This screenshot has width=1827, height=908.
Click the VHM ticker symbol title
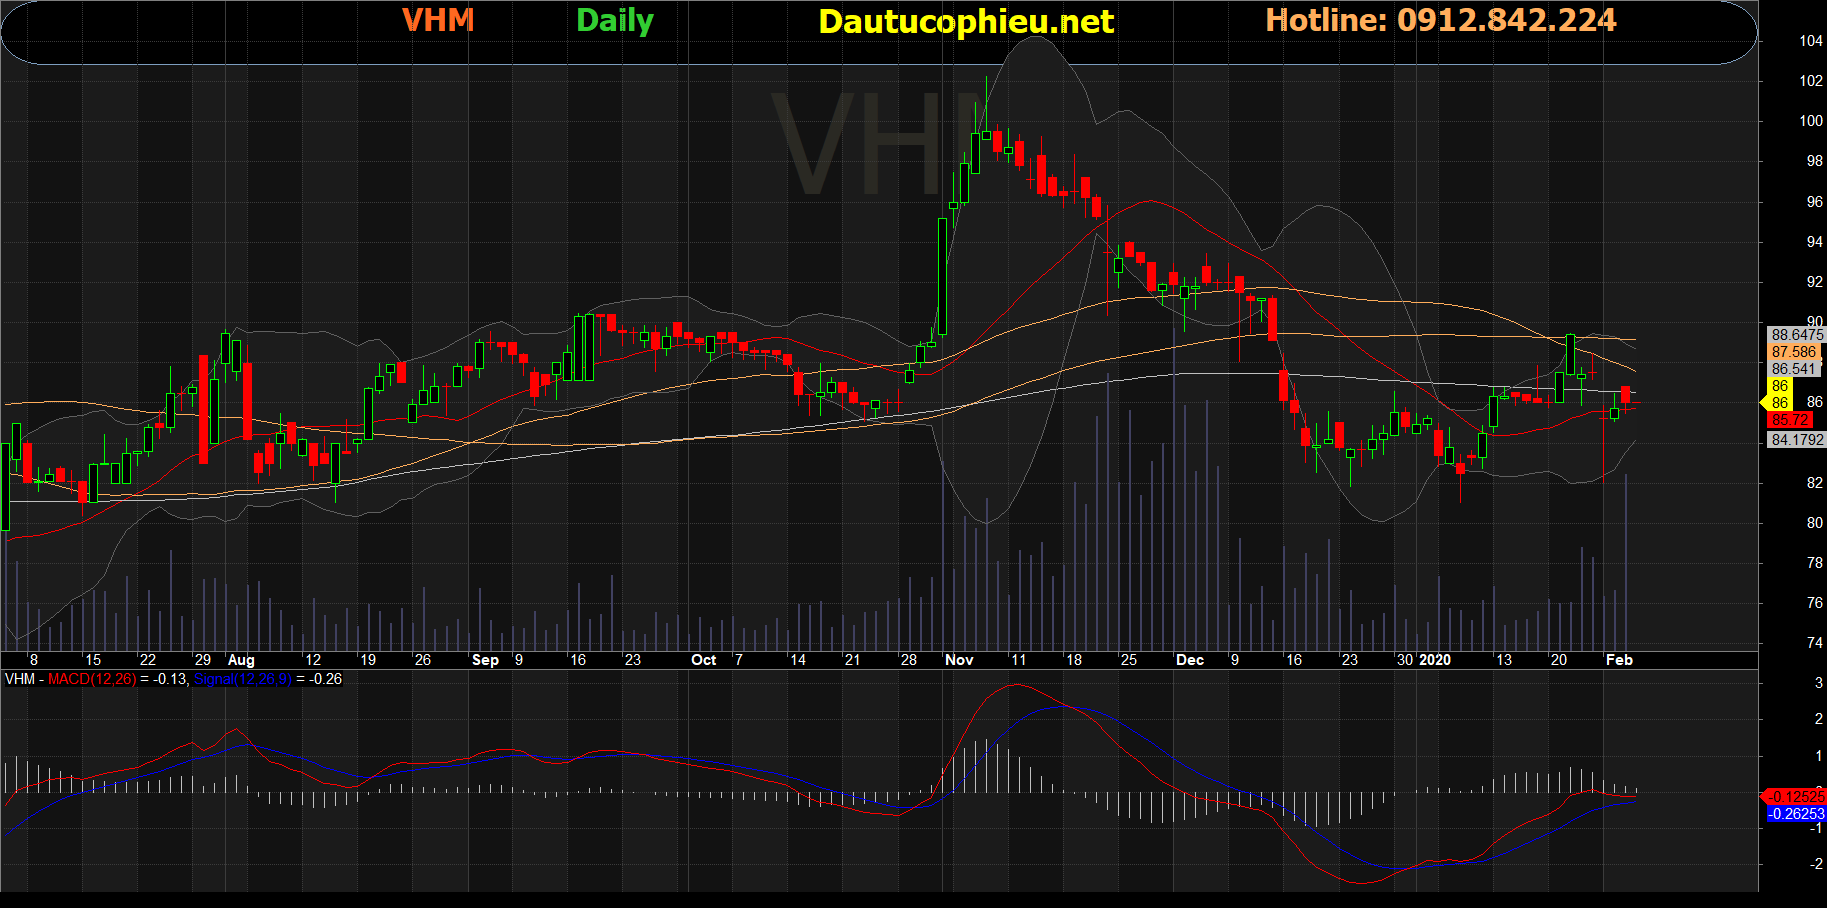pyautogui.click(x=438, y=21)
